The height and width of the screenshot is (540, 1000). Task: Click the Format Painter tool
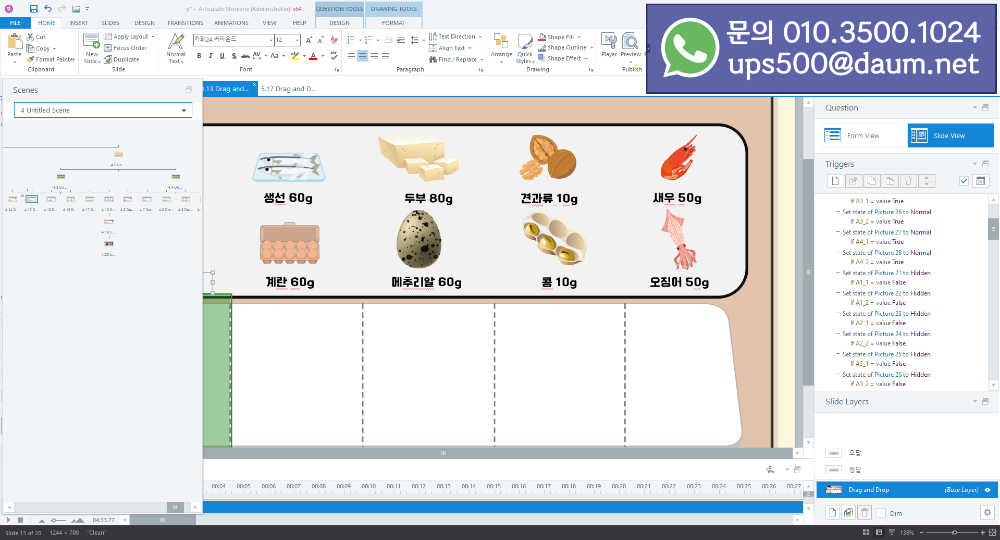[x=51, y=59]
